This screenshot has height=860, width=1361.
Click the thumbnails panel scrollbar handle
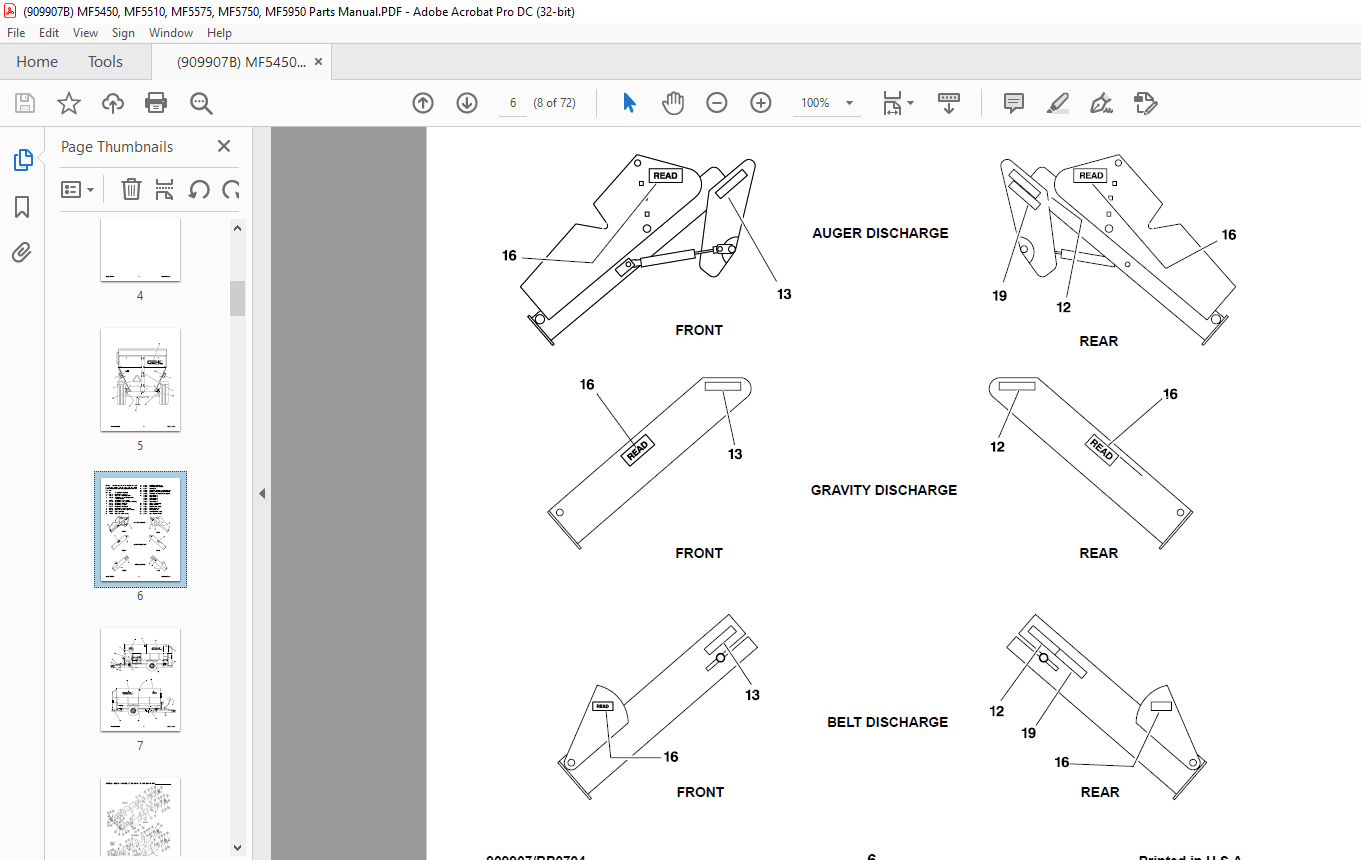click(238, 298)
